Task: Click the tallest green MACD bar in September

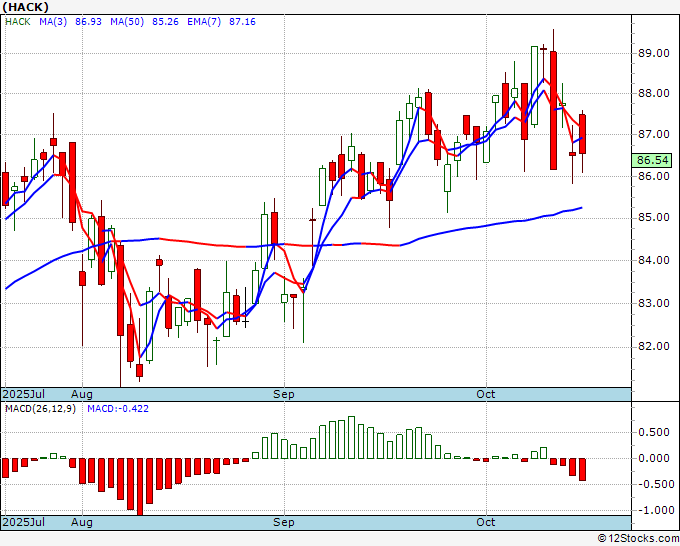Action: point(351,438)
